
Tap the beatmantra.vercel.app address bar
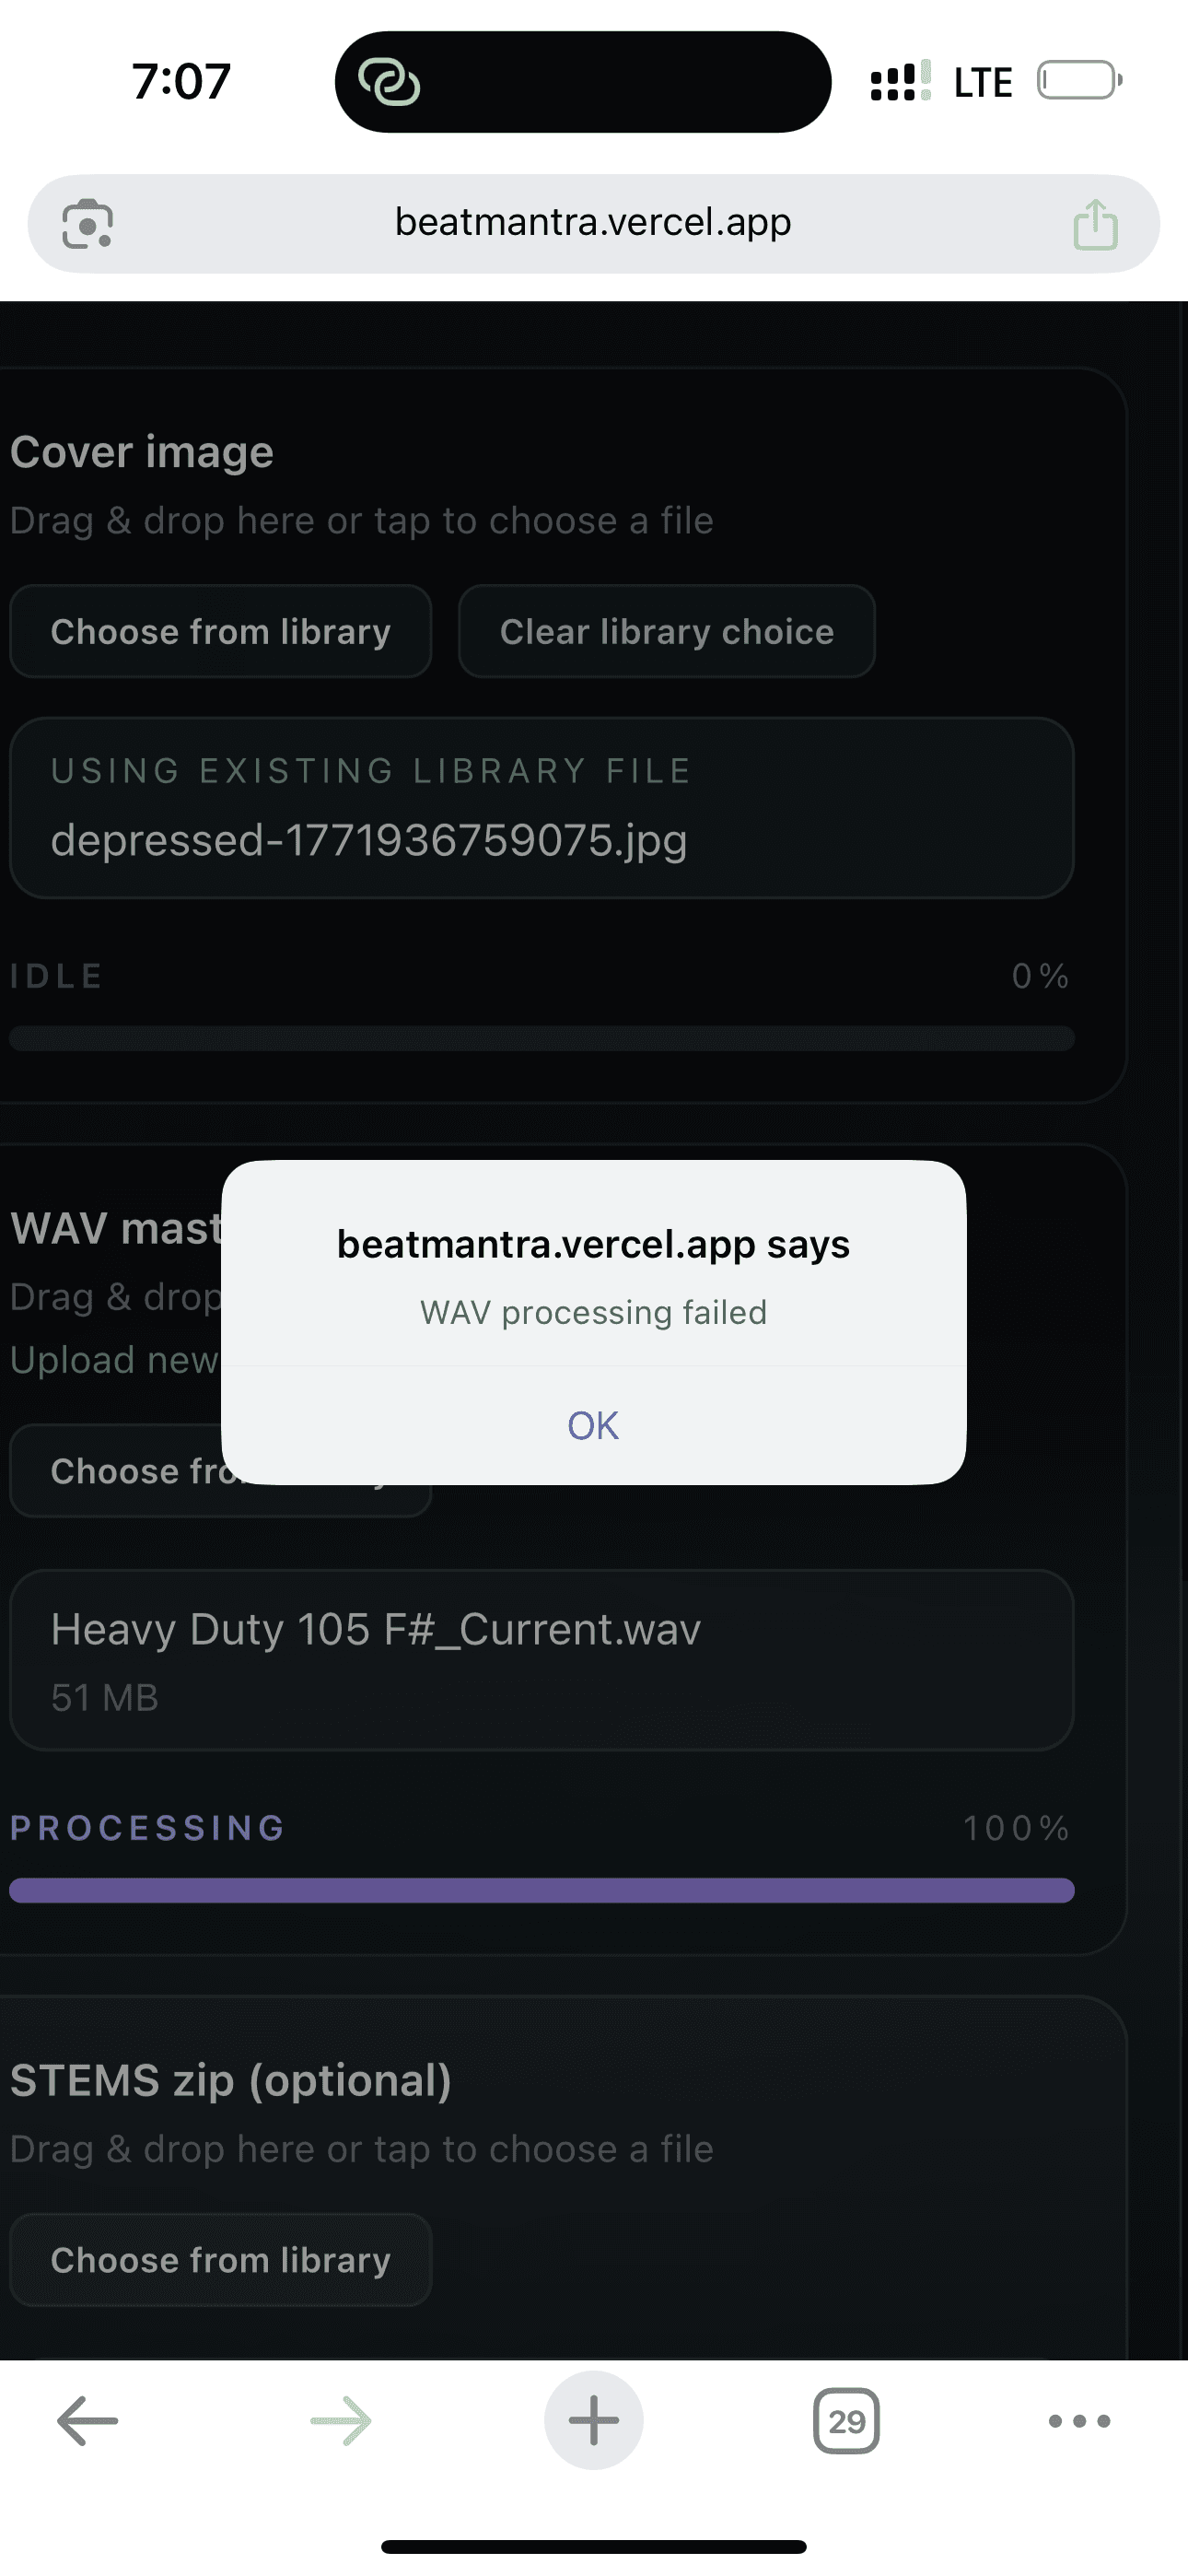(x=593, y=222)
